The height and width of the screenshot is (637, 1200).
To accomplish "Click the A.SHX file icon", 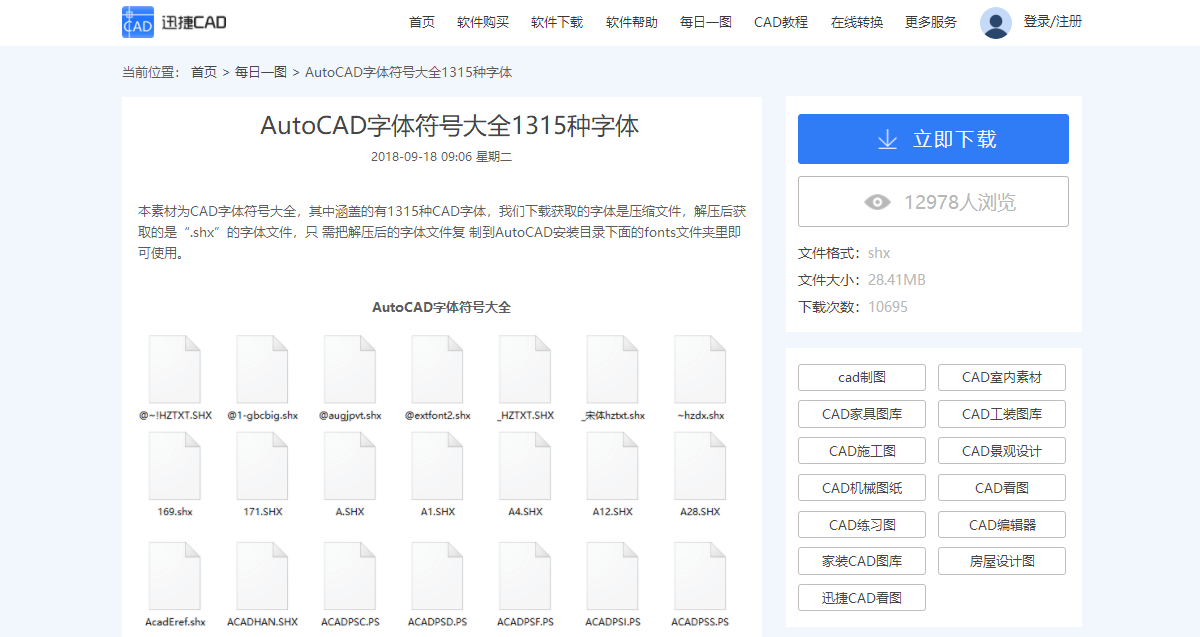I will [350, 466].
